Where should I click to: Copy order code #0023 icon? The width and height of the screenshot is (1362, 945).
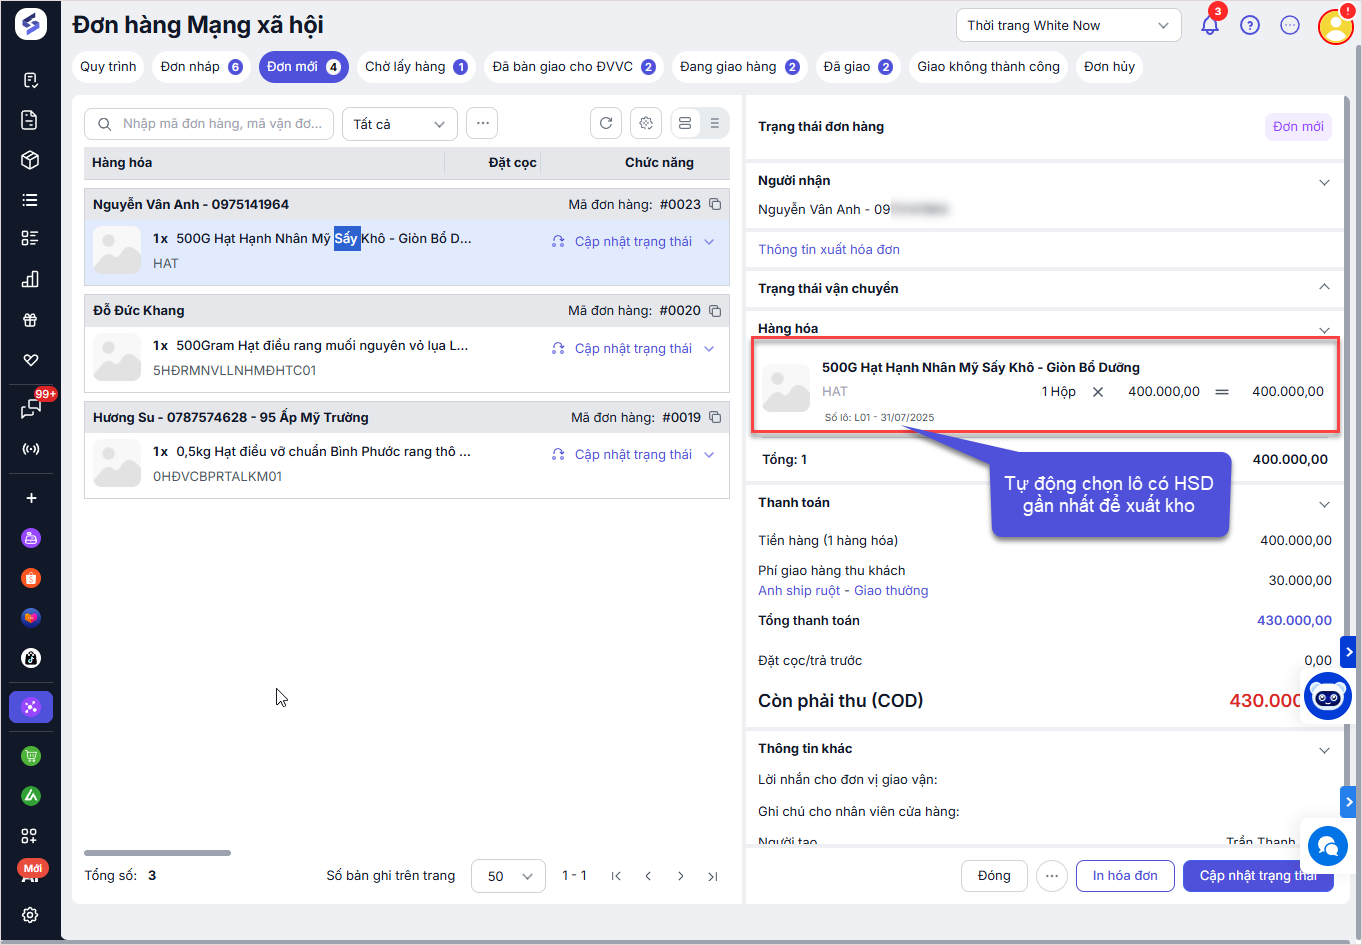click(715, 204)
